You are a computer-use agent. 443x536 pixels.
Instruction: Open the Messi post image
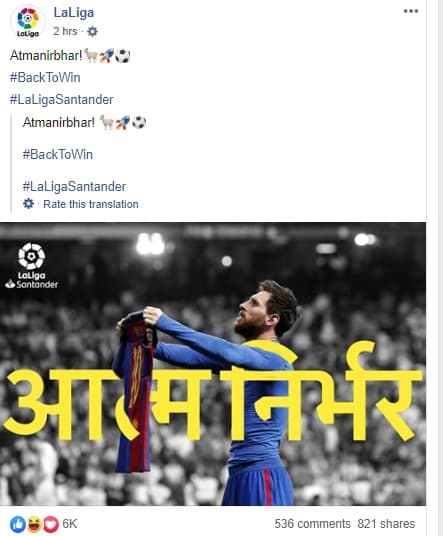(x=213, y=364)
